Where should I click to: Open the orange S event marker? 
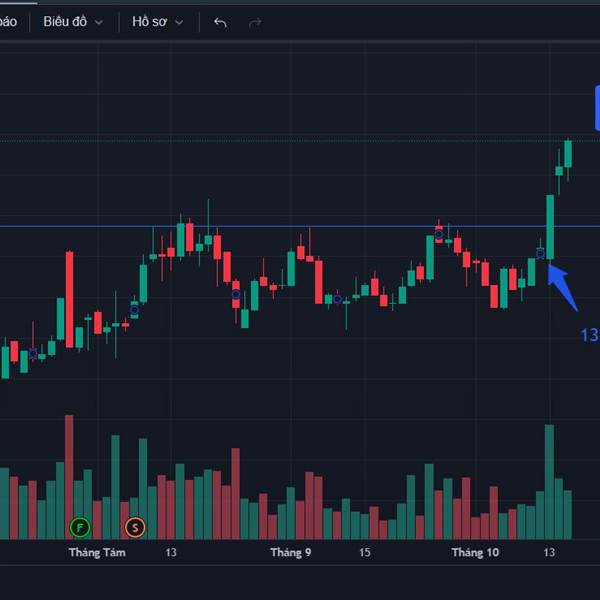pos(135,528)
